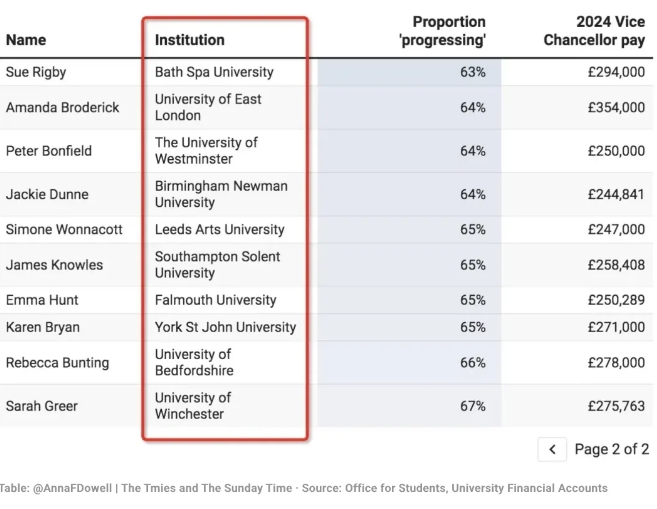Click Bath Spa University cell

[x=214, y=72]
